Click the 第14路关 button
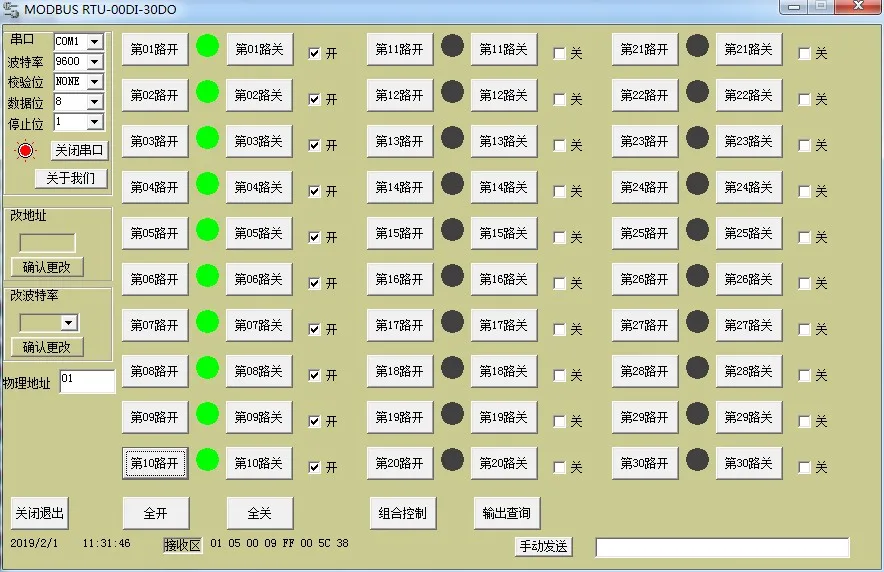 coord(504,187)
